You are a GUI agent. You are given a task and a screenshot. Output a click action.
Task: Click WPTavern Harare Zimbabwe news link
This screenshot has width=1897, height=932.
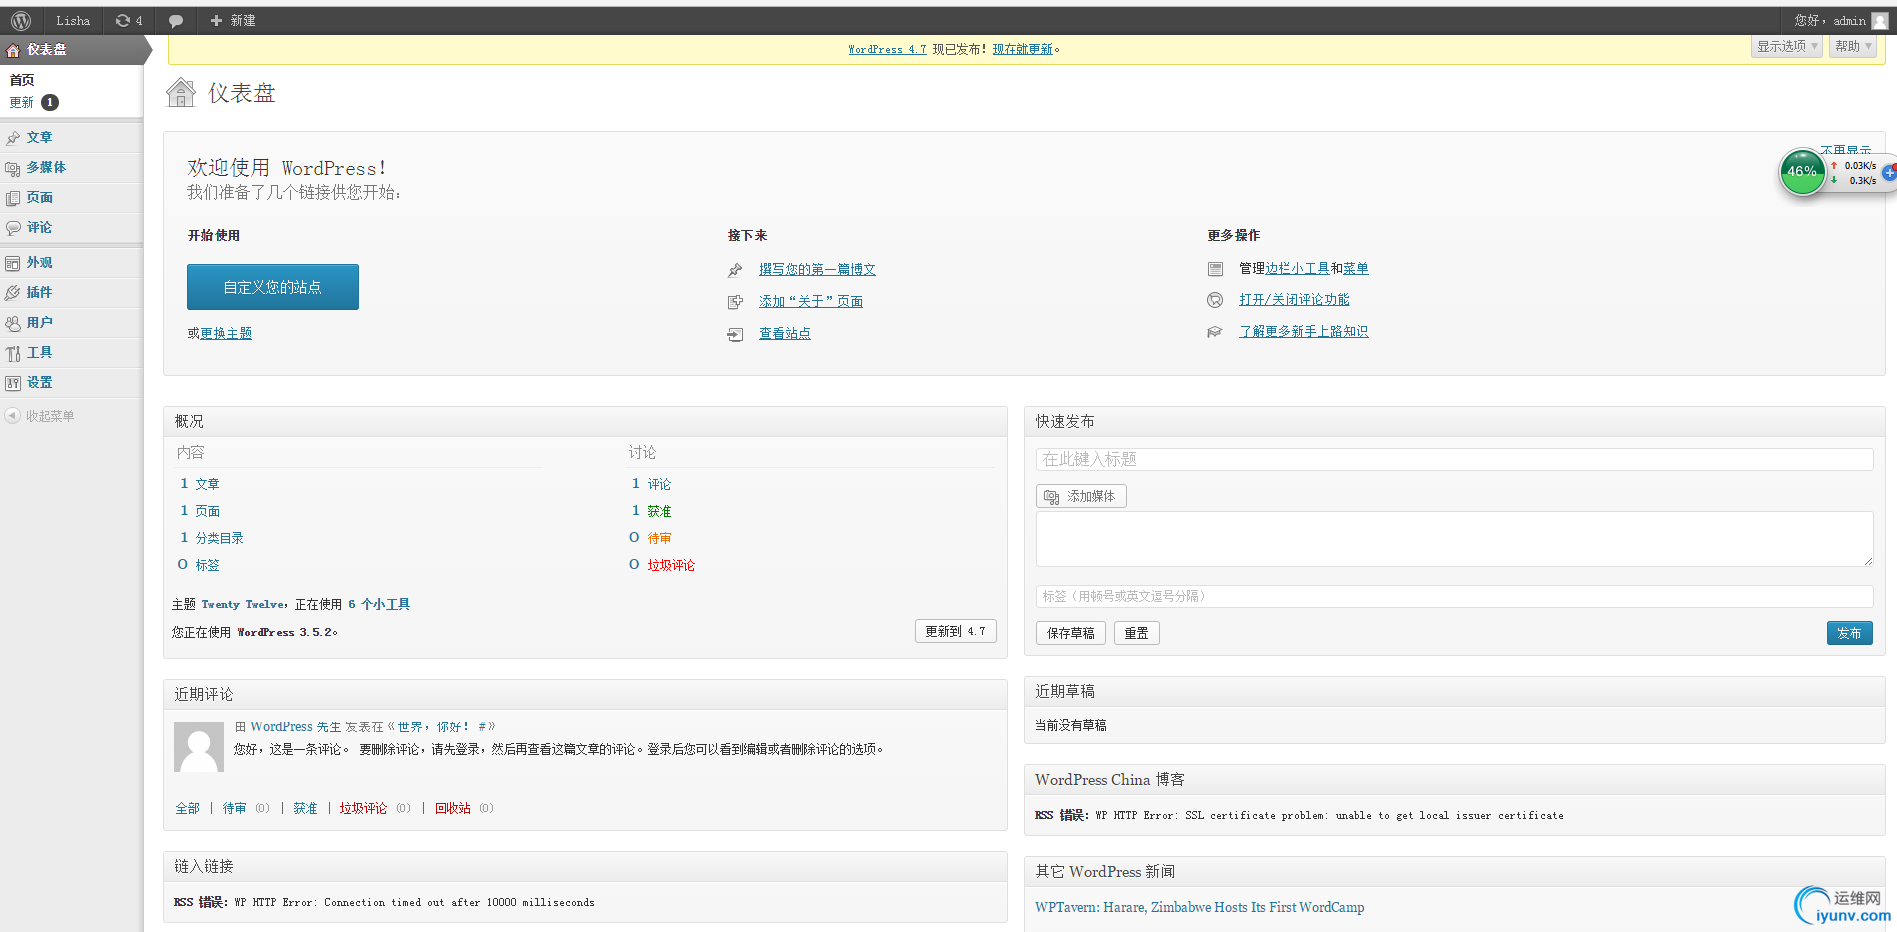tap(1200, 907)
